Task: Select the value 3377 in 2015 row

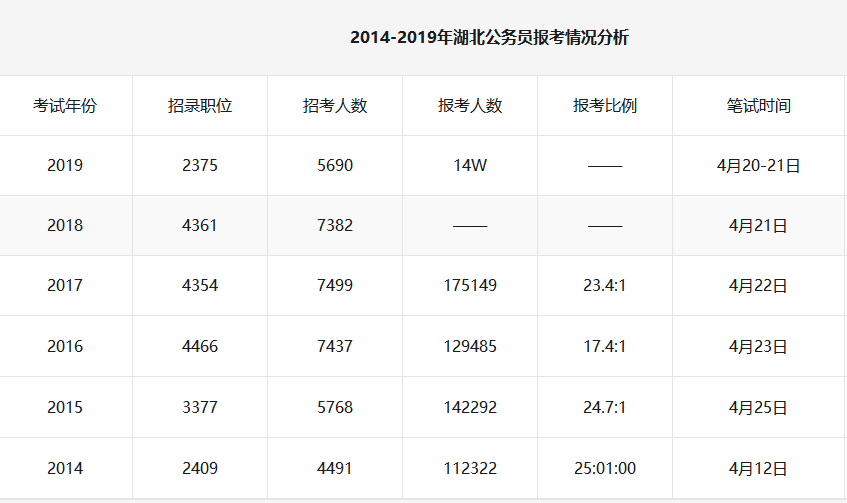Action: [x=200, y=407]
